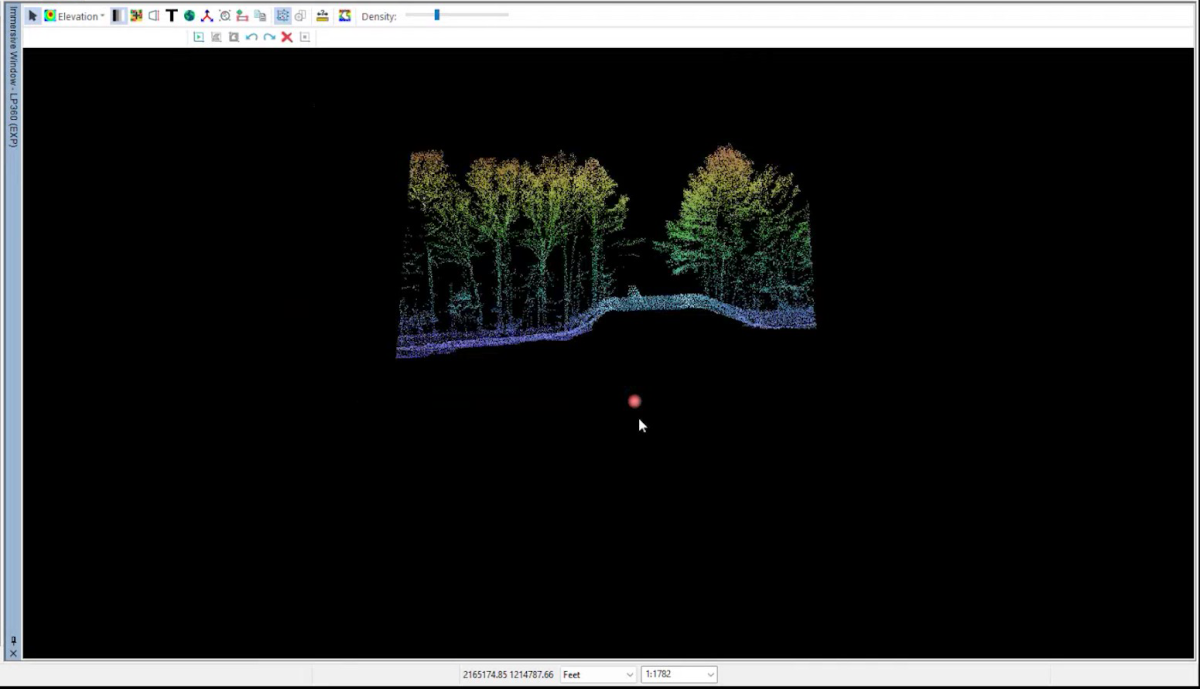Click the redo arrow icon
This screenshot has width=1200, height=689.
click(270, 37)
